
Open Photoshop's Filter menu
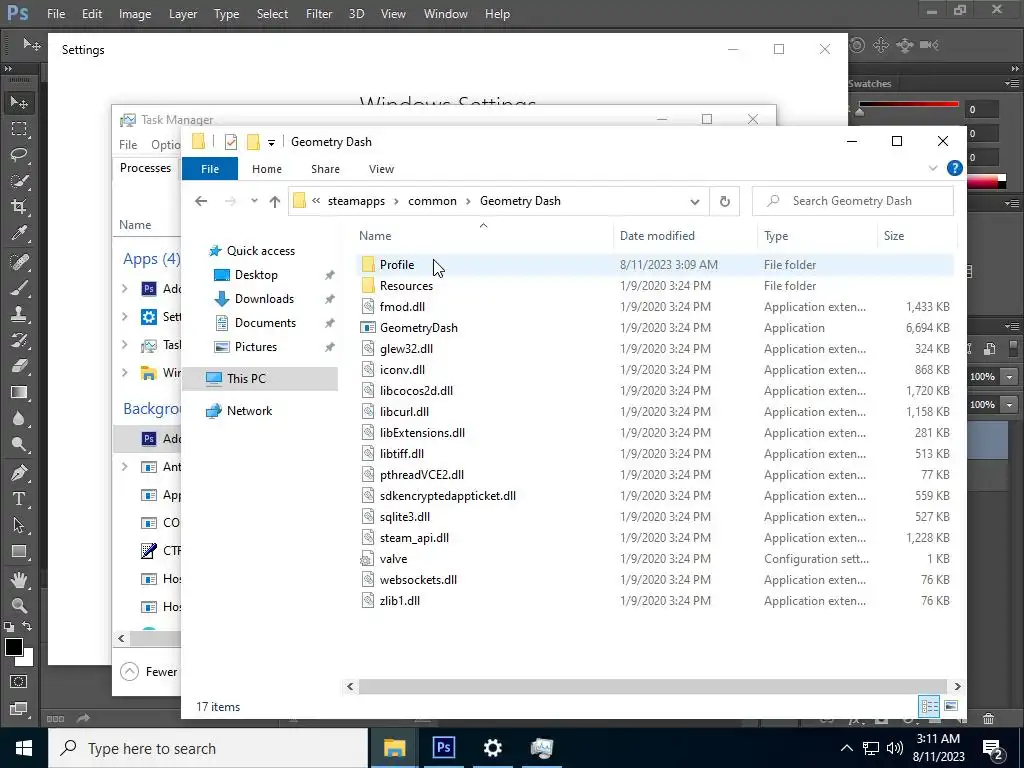319,14
